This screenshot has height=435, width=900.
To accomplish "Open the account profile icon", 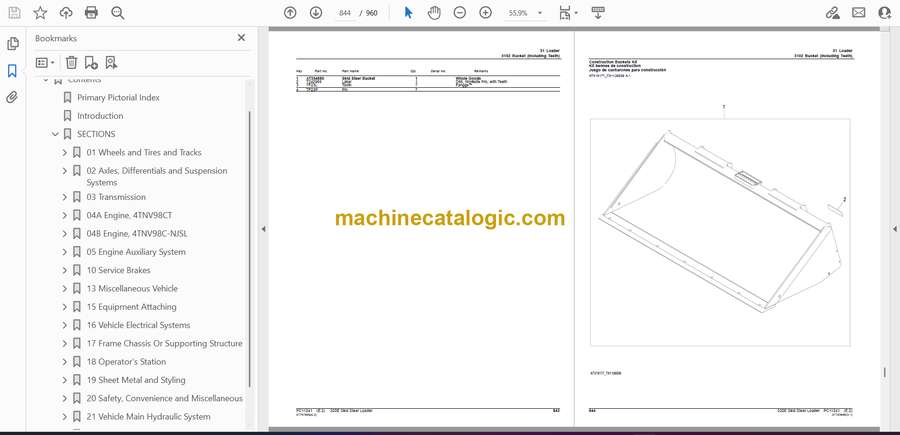I will point(885,13).
